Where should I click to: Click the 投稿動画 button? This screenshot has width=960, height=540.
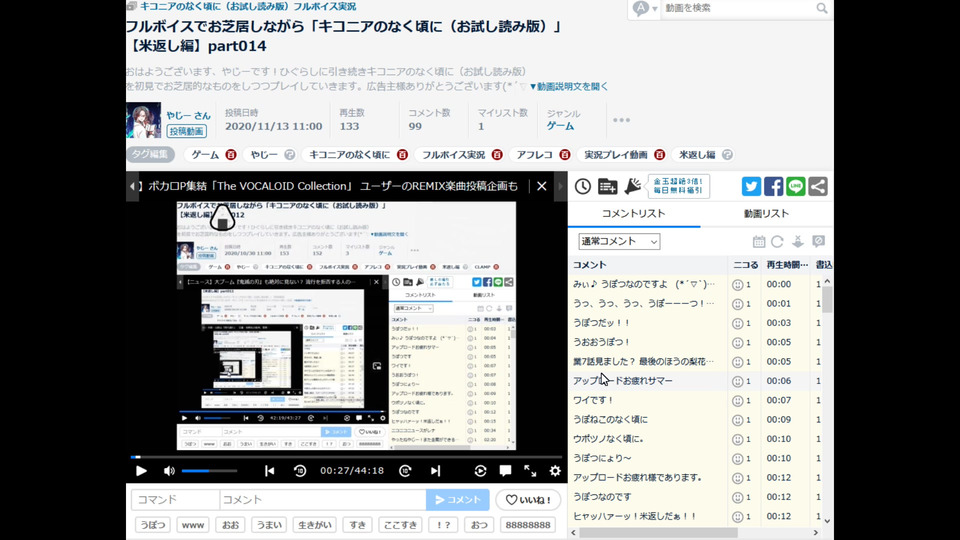187,131
